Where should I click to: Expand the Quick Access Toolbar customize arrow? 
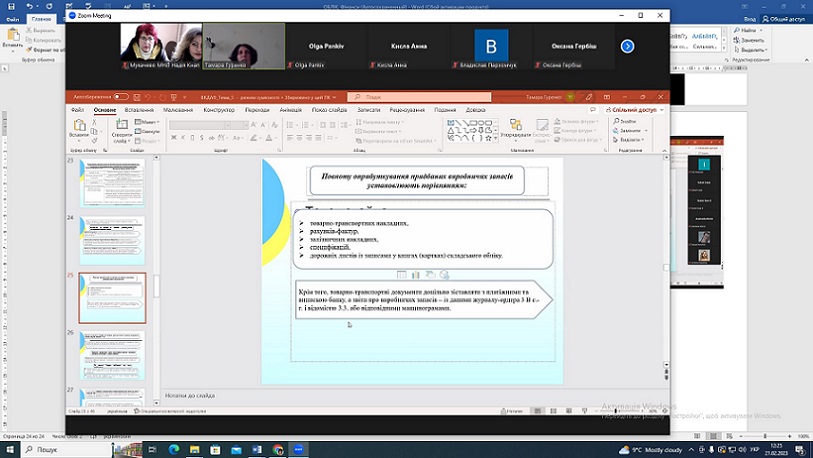(184, 97)
